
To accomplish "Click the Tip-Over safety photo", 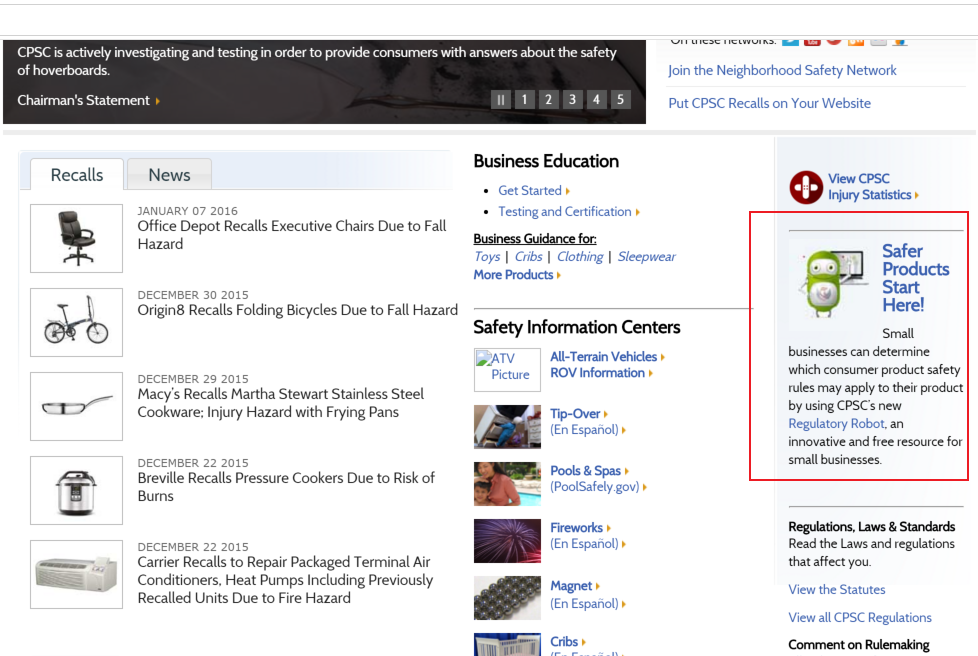I will (x=507, y=427).
